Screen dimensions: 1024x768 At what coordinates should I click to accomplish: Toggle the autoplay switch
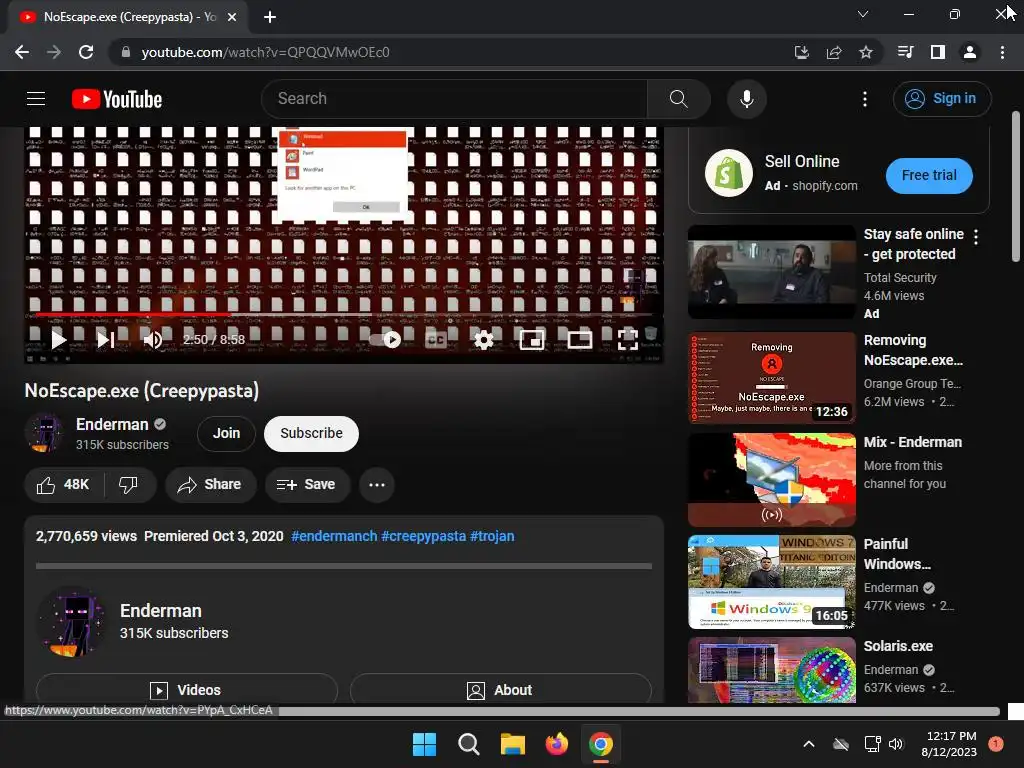[385, 340]
